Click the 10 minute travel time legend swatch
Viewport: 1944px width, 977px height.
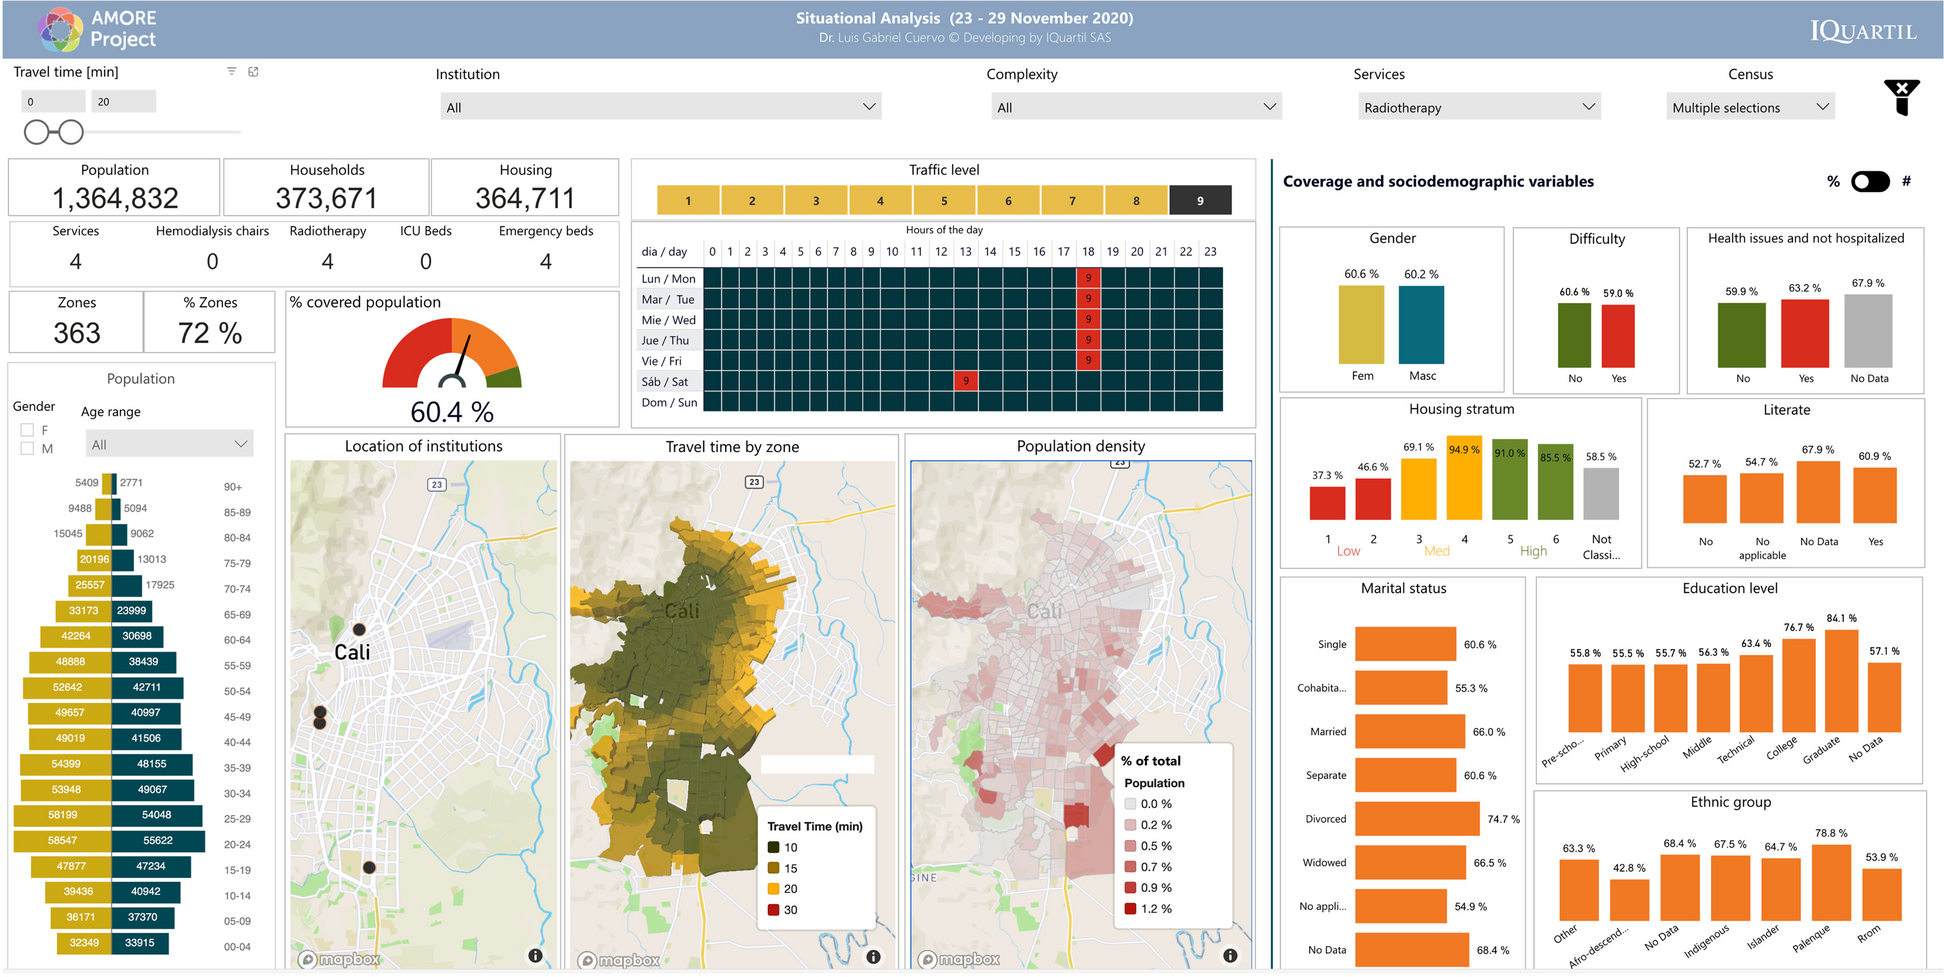(x=773, y=848)
